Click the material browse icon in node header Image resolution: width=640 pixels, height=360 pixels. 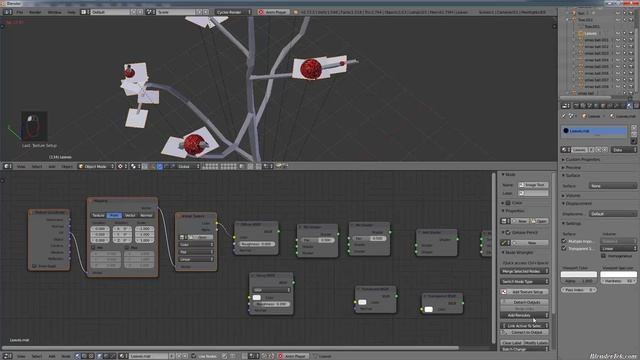click(123, 356)
